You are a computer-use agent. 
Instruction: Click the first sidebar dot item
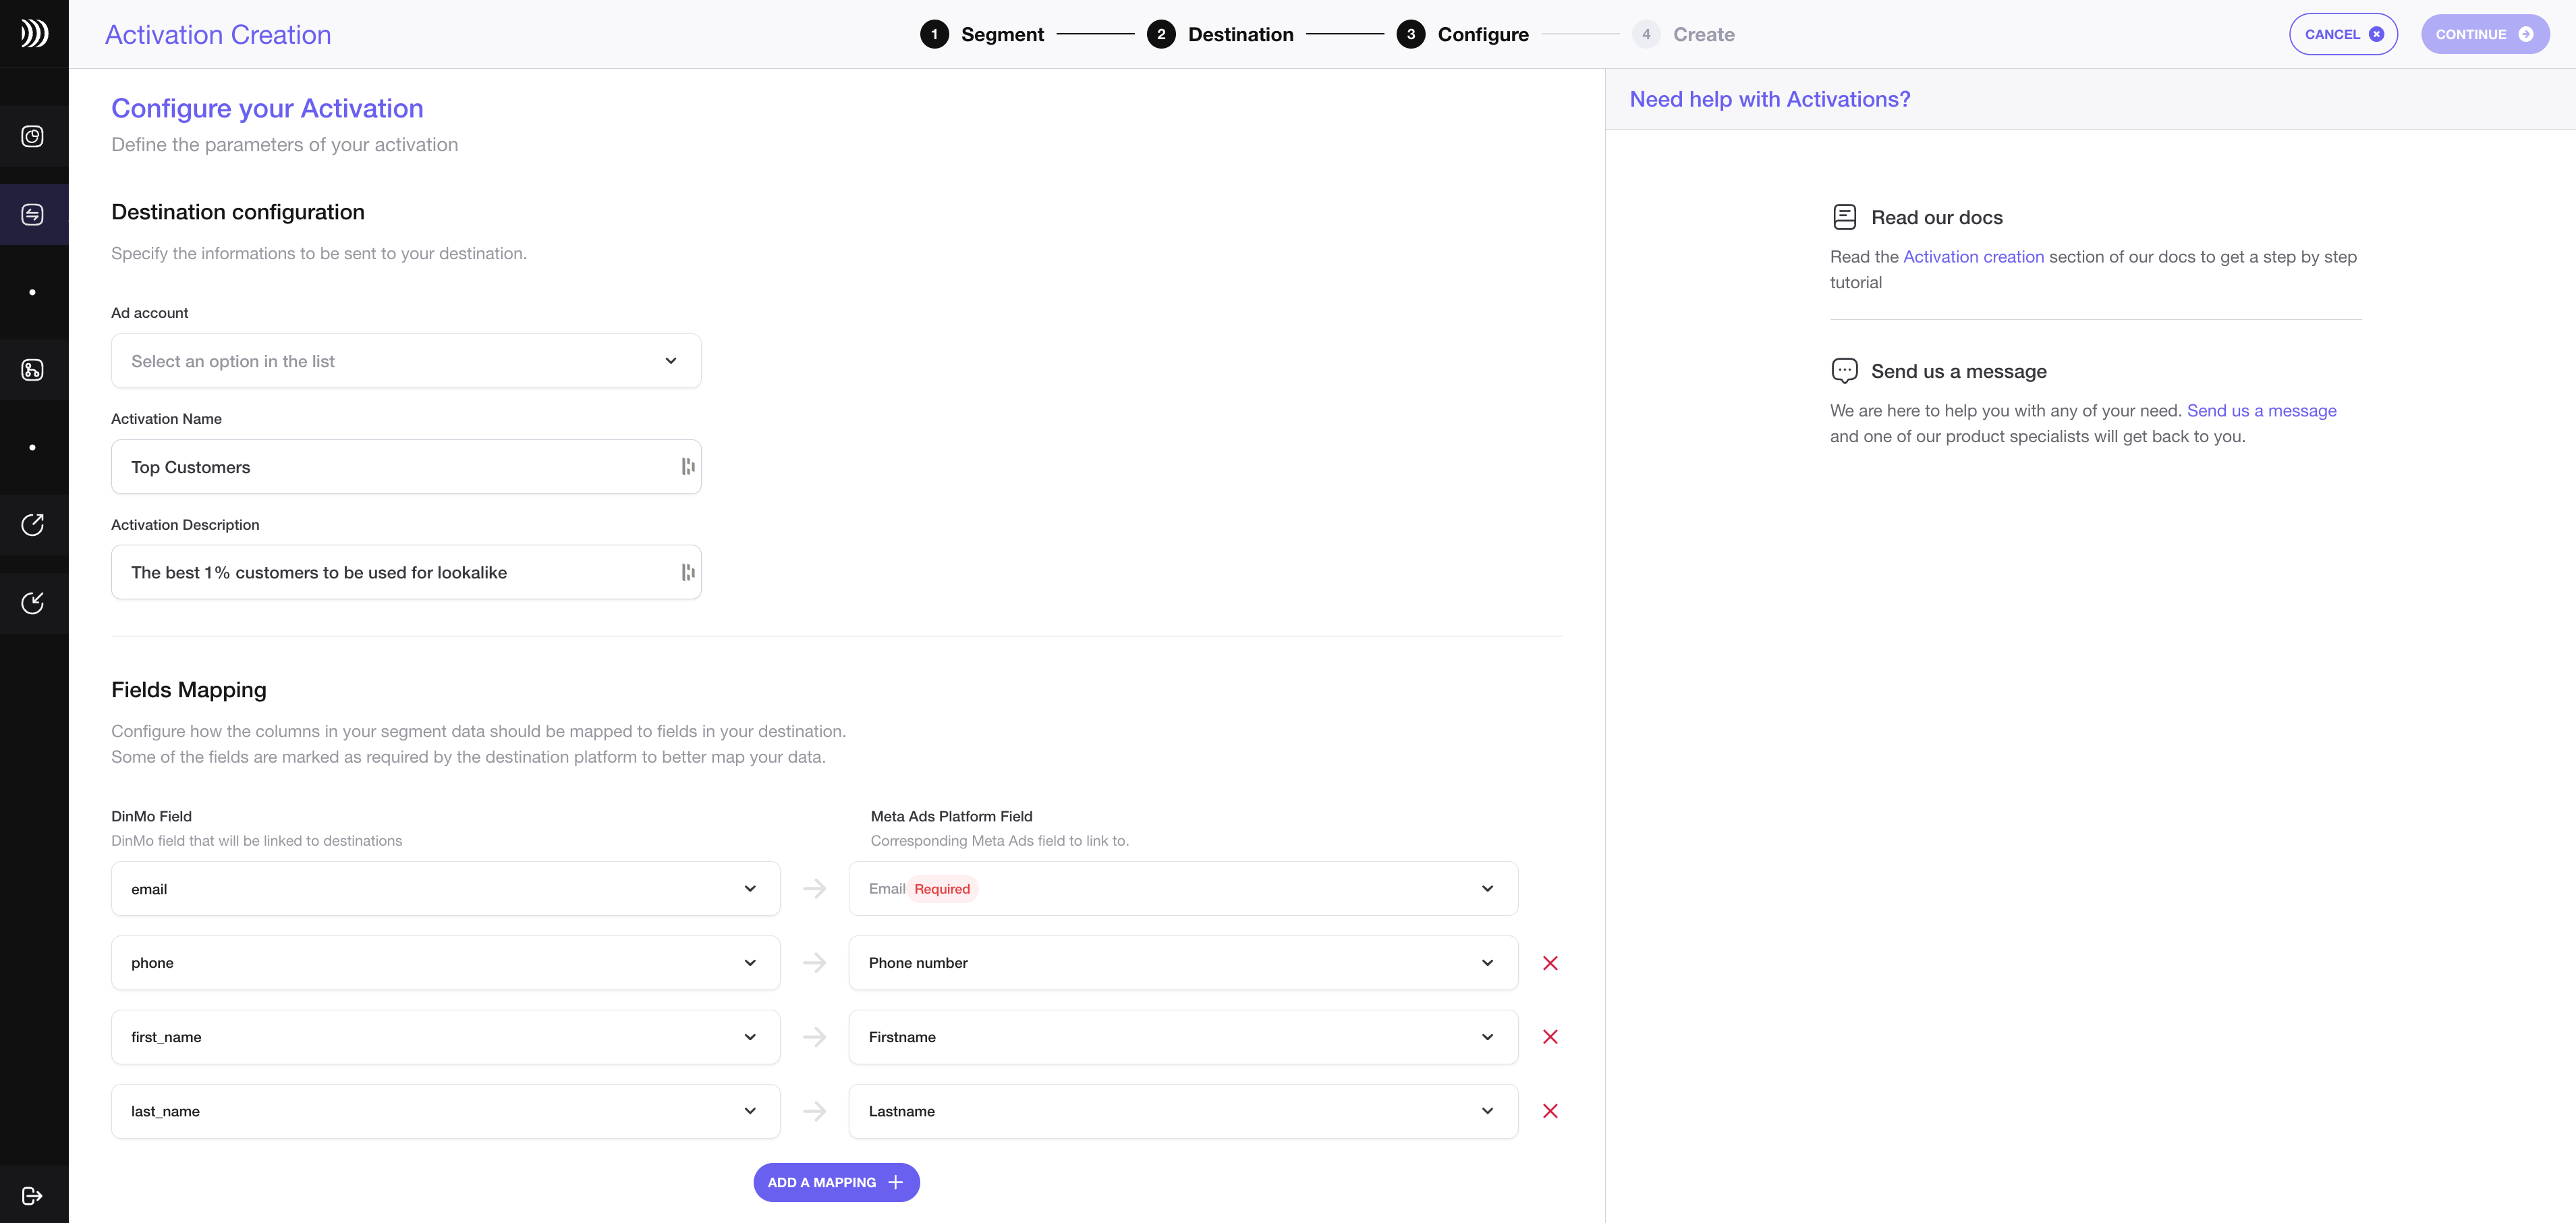[x=33, y=292]
